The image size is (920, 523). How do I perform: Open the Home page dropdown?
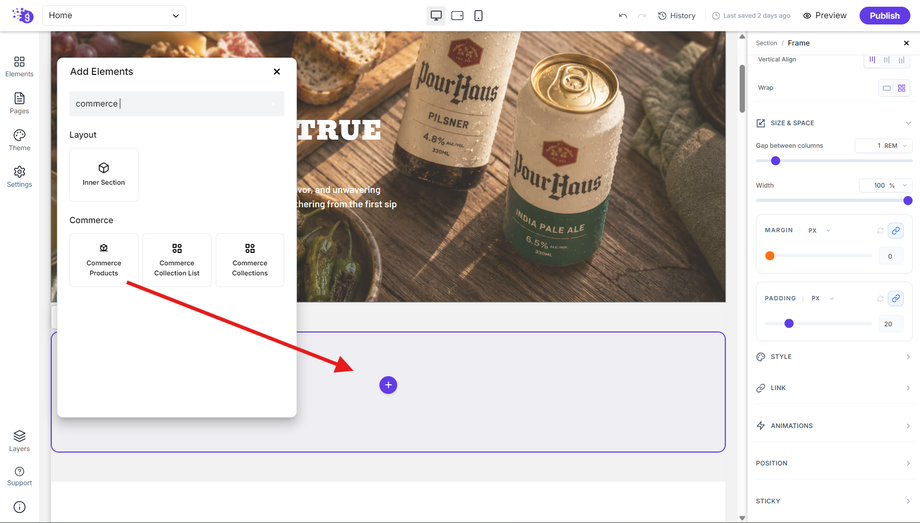114,15
